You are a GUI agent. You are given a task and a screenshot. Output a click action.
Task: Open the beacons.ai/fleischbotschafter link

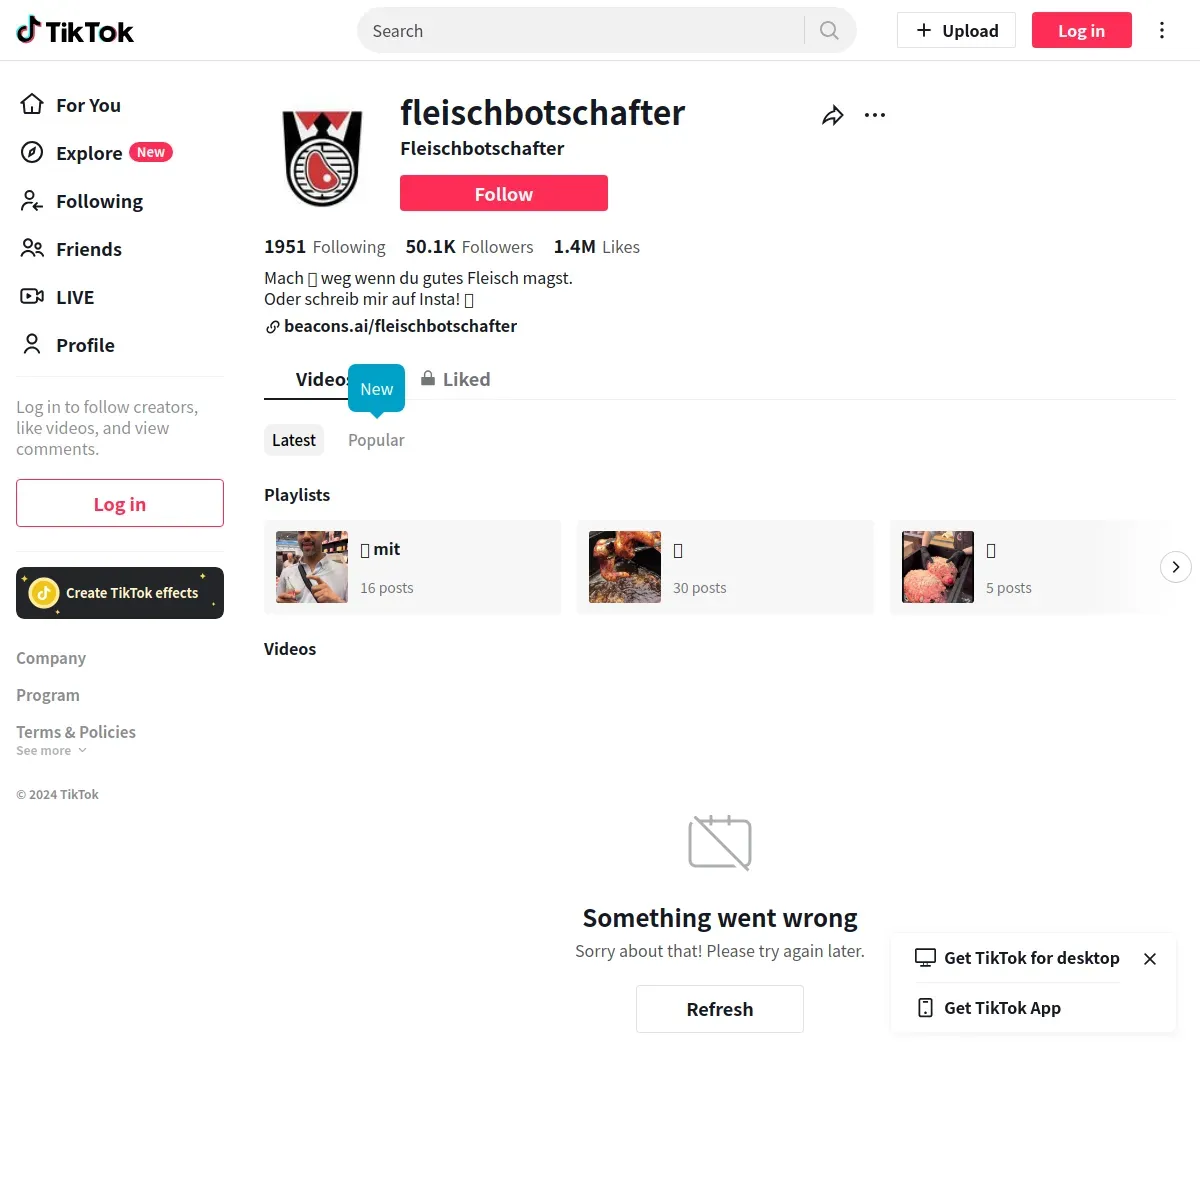[391, 326]
